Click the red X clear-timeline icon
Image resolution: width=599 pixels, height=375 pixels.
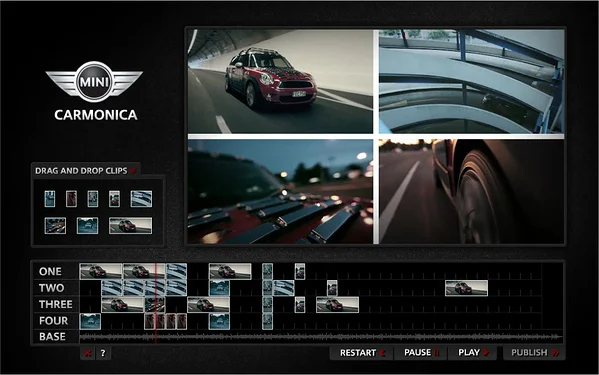[x=87, y=353]
